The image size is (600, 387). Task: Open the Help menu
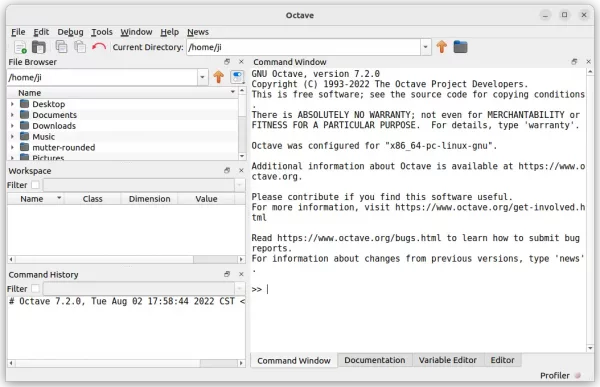[x=170, y=32]
